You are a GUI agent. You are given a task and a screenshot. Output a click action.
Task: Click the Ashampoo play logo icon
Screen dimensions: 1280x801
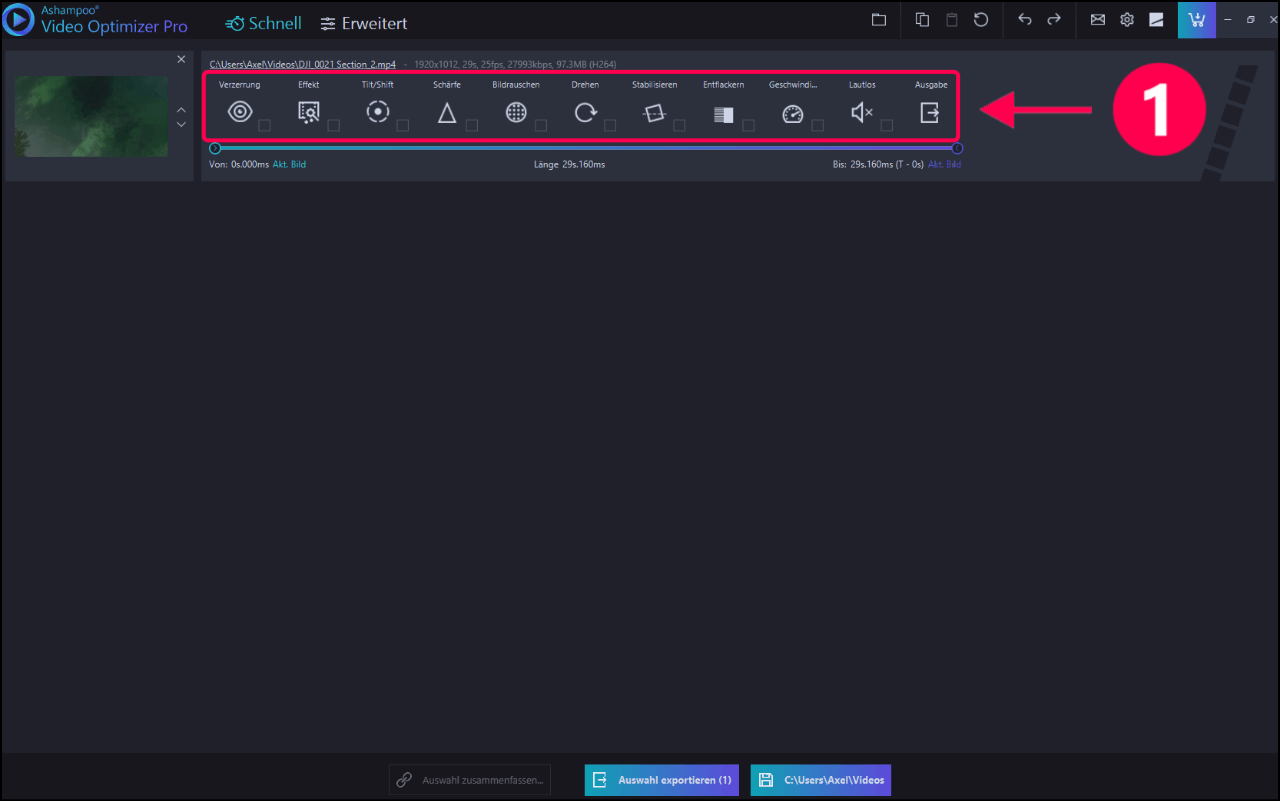click(19, 20)
